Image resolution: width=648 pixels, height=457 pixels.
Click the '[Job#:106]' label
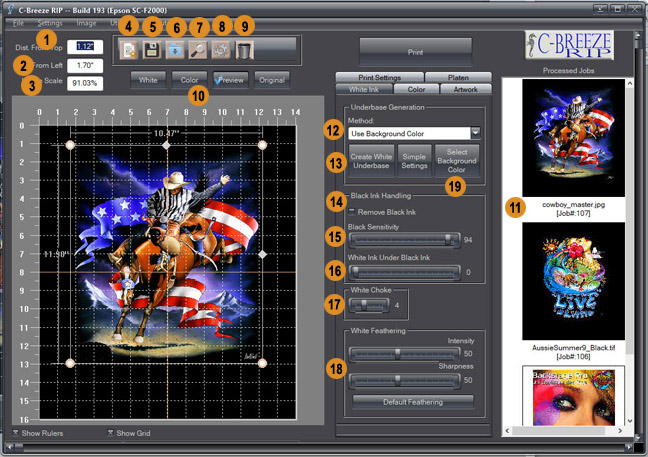[573, 357]
